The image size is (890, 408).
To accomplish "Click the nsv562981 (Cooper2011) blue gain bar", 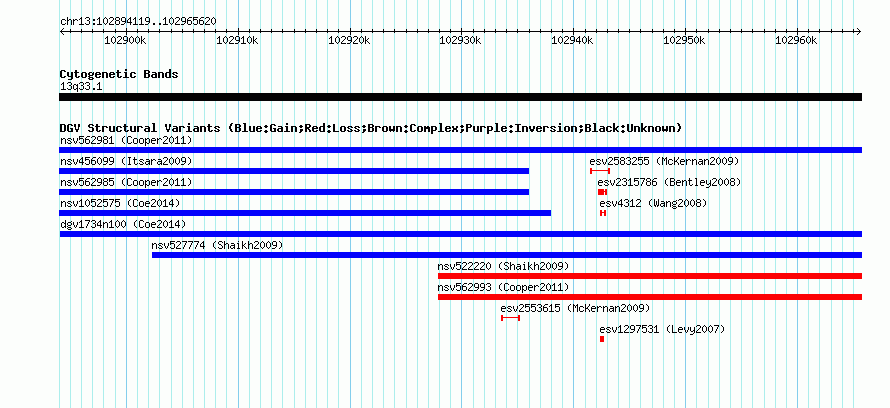I will [x=460, y=150].
